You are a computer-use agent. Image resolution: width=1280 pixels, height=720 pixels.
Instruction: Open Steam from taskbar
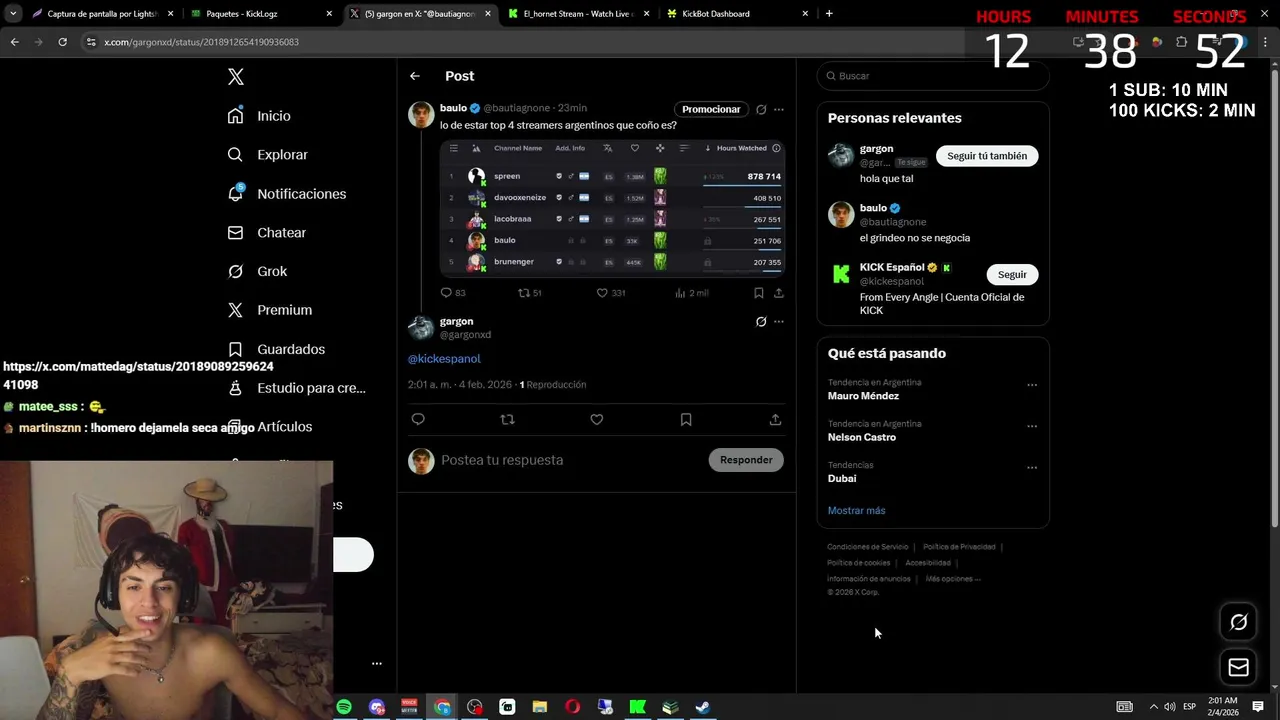703,707
